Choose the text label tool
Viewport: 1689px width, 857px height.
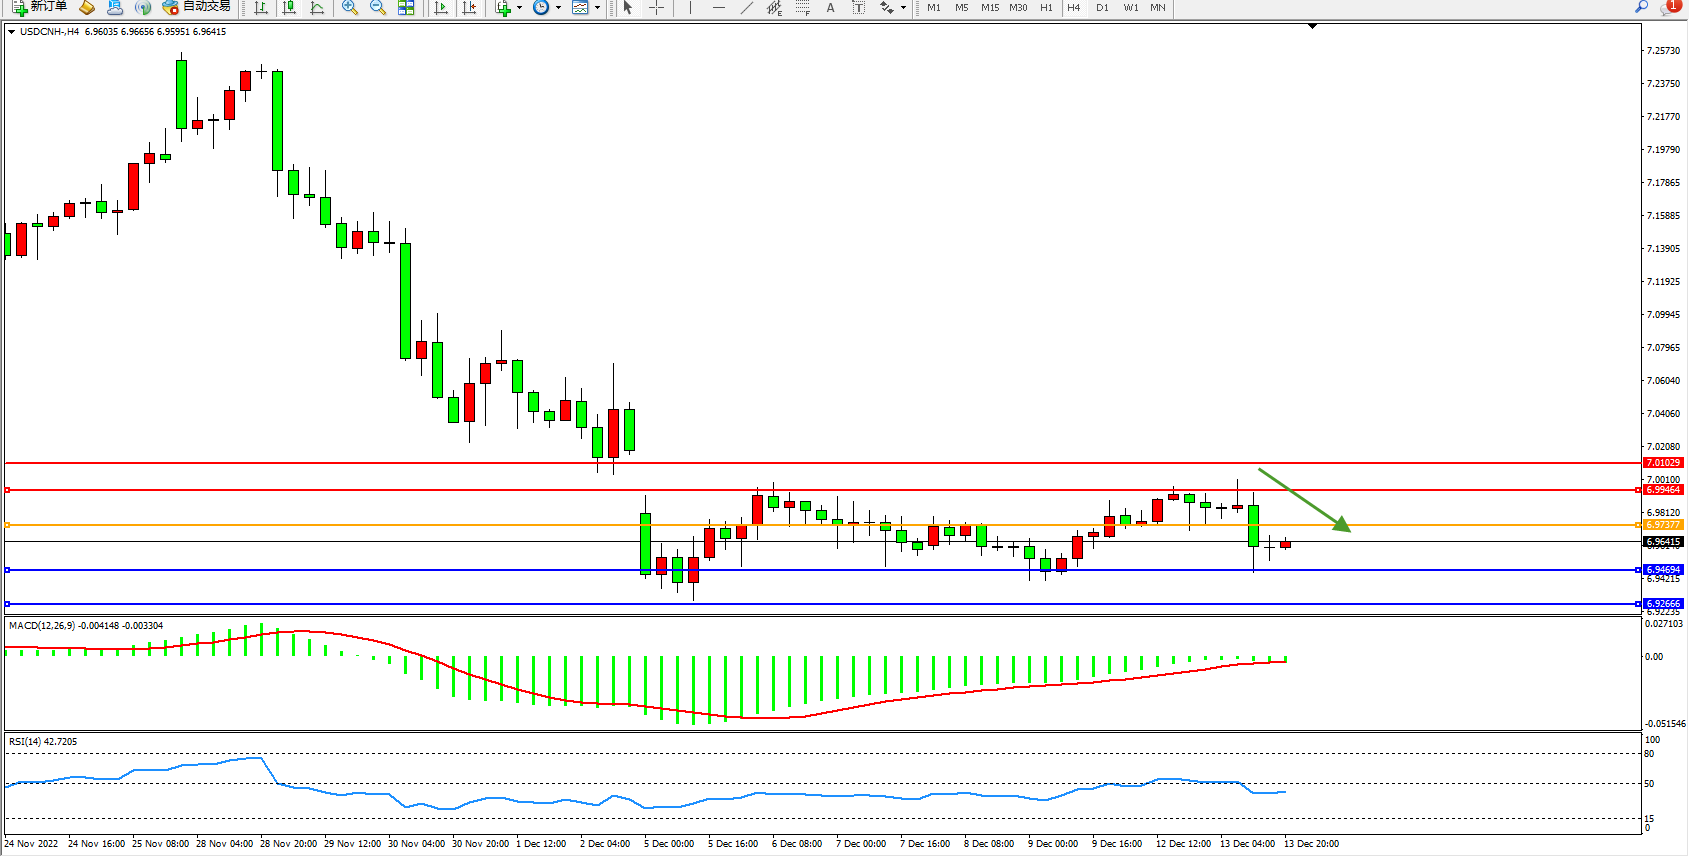(830, 8)
